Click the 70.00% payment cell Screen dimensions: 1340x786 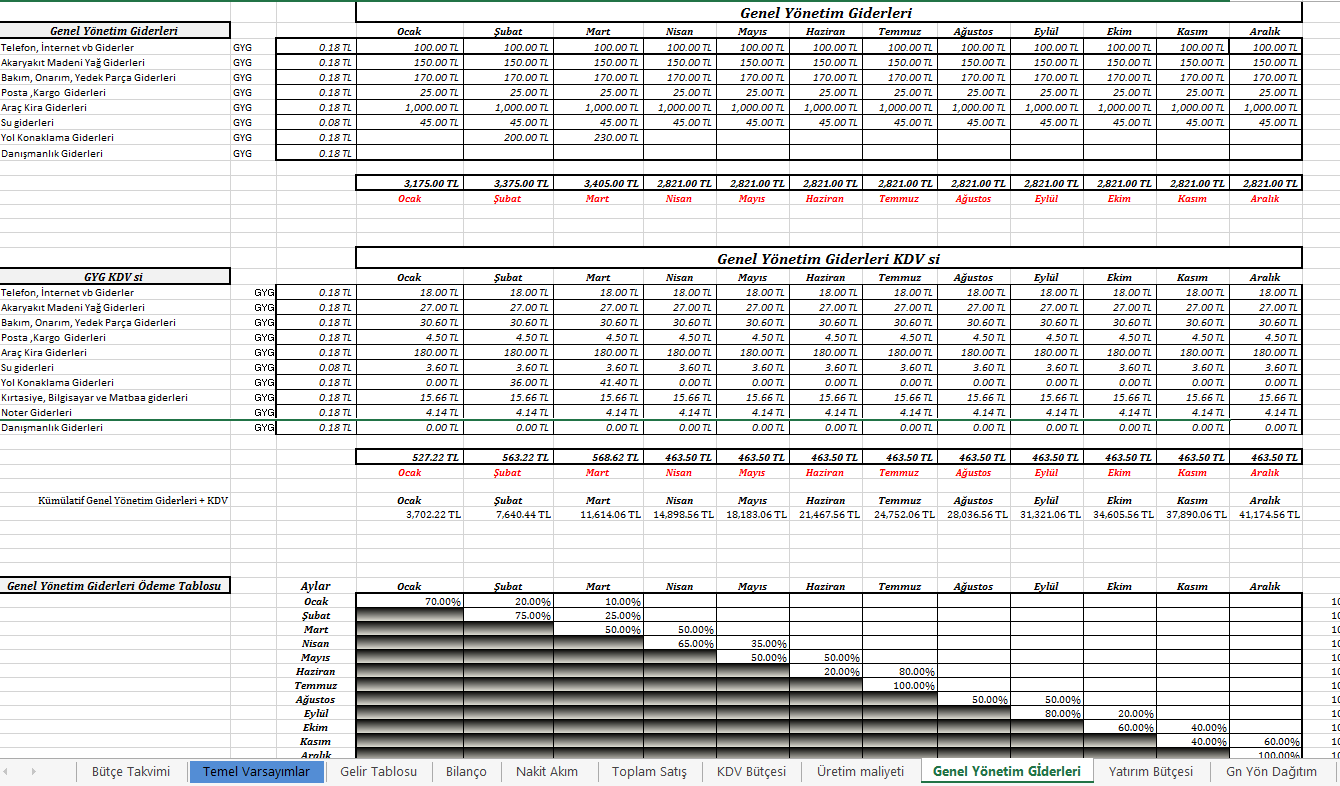point(409,602)
